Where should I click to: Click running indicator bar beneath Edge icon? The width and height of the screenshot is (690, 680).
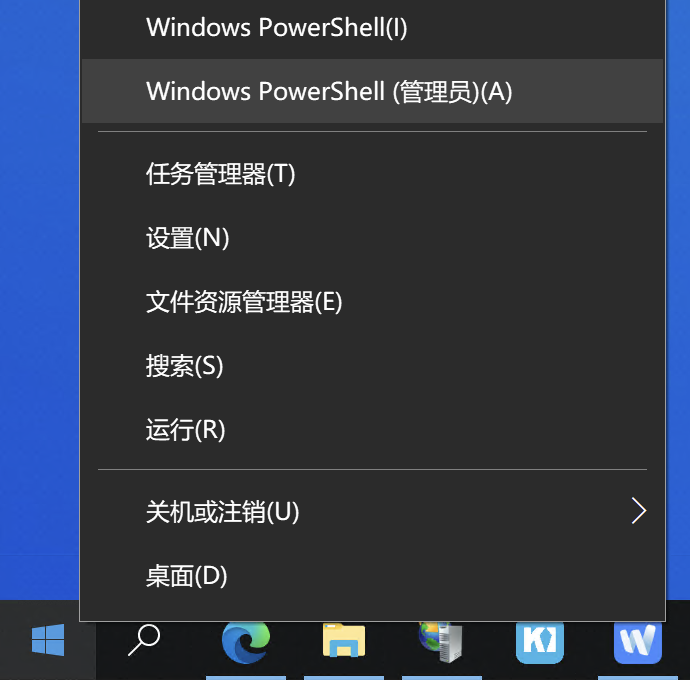point(246,678)
